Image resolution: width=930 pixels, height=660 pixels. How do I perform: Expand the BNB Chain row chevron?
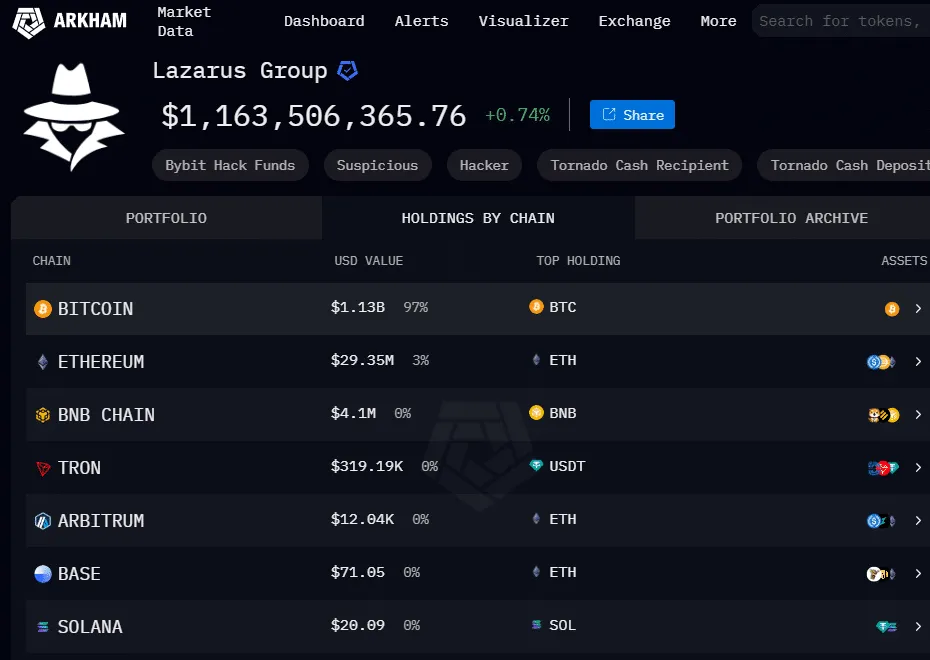click(x=918, y=415)
